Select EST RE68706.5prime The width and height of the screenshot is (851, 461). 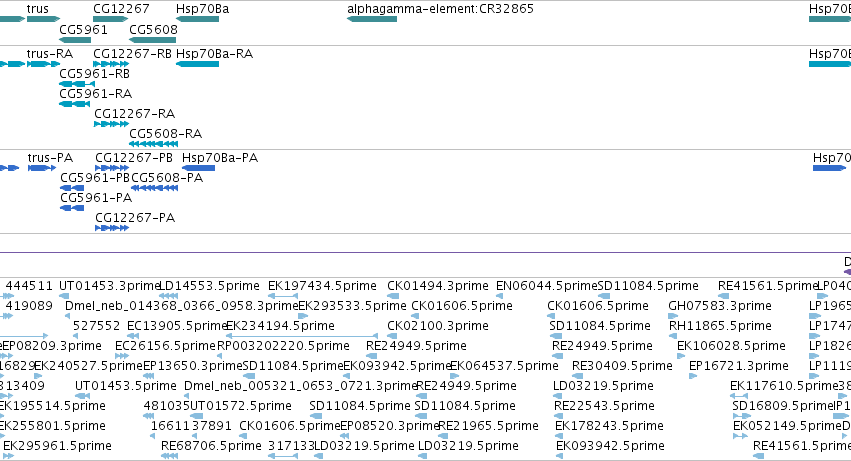(211, 447)
